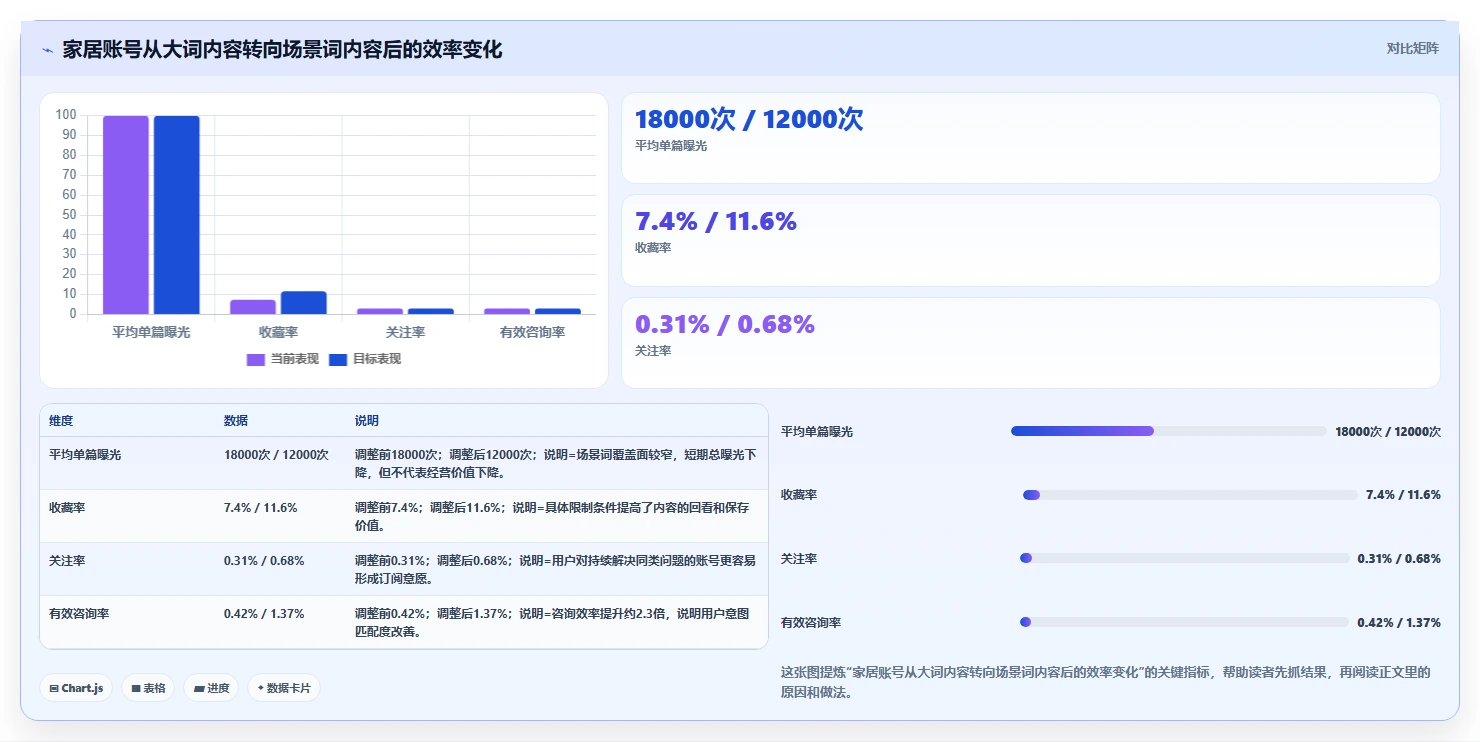The height and width of the screenshot is (742, 1480).
Task: Select the 平均单篇曝光 row name in the table
Action: [x=85, y=454]
